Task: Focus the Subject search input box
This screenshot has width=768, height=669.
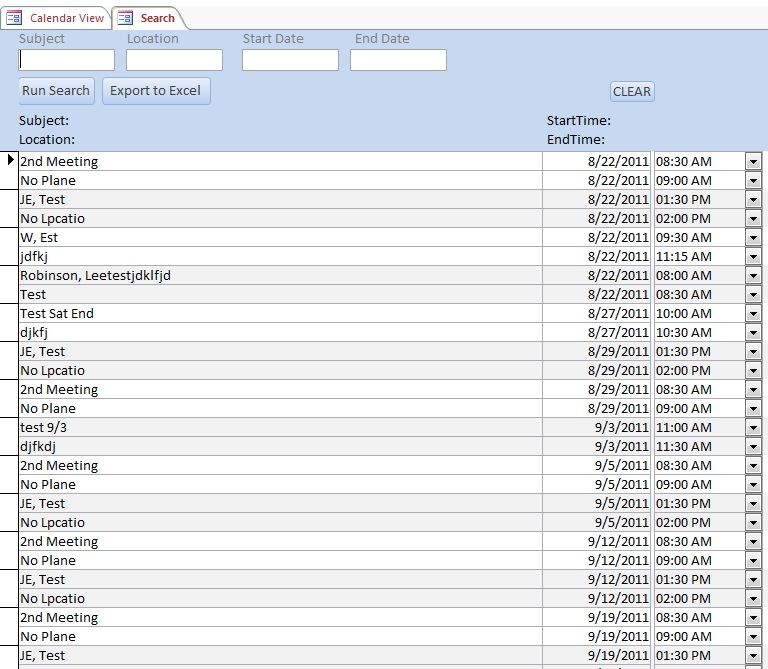Action: tap(67, 60)
